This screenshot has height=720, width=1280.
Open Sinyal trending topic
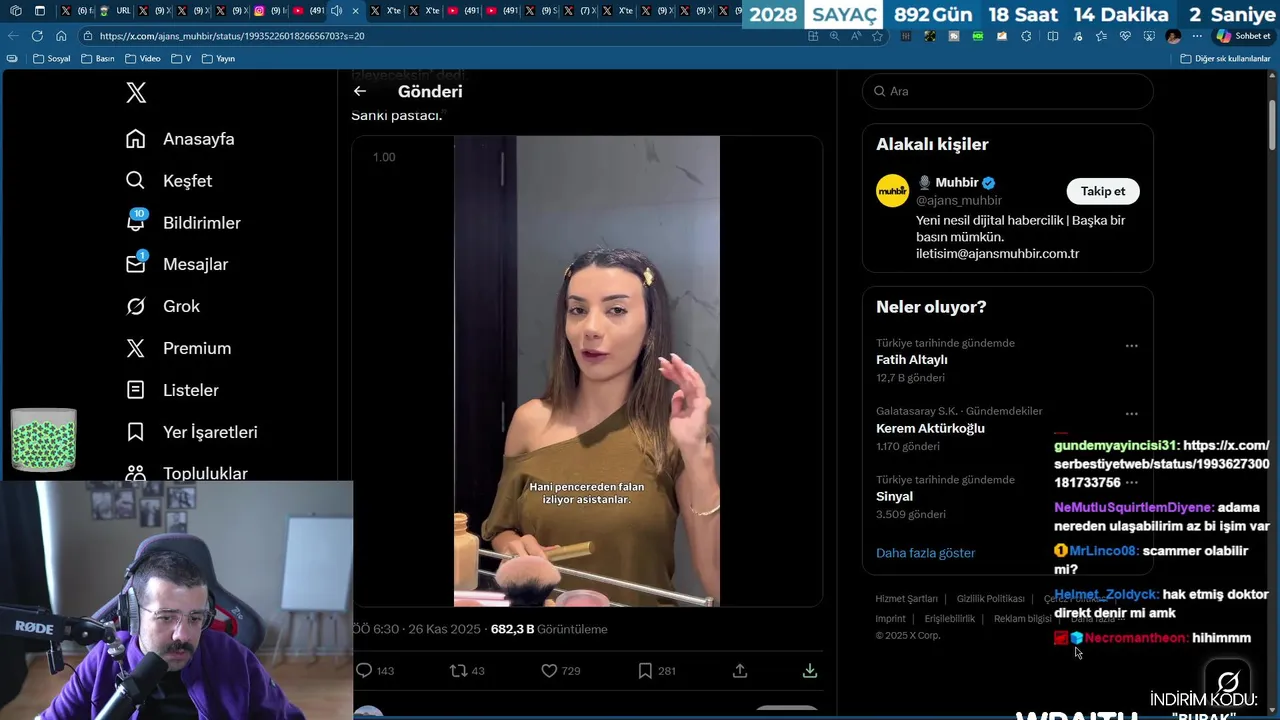(894, 496)
